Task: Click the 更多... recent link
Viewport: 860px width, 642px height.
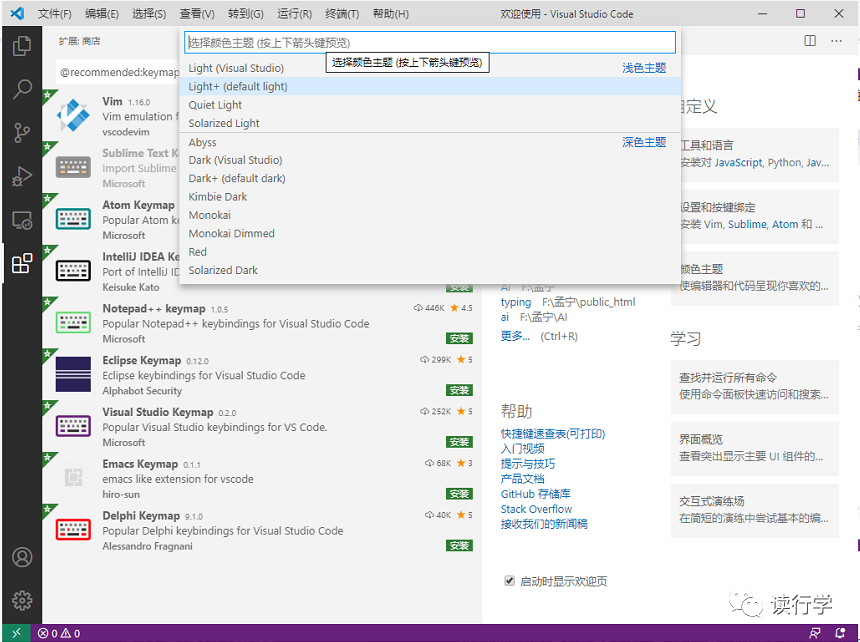Action: point(515,336)
